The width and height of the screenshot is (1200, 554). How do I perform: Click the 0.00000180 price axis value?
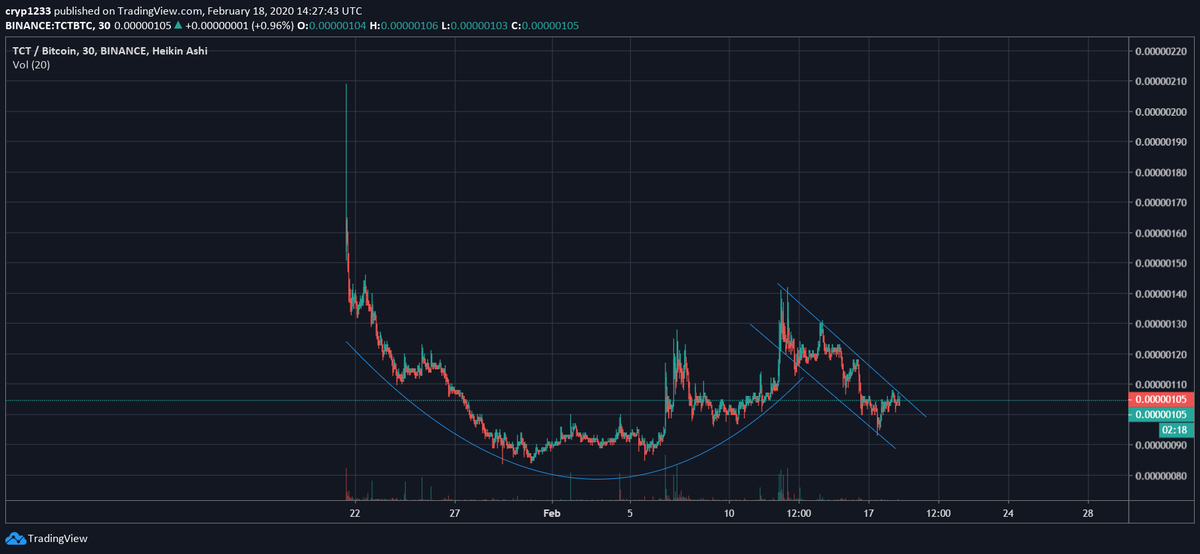pyautogui.click(x=1162, y=173)
